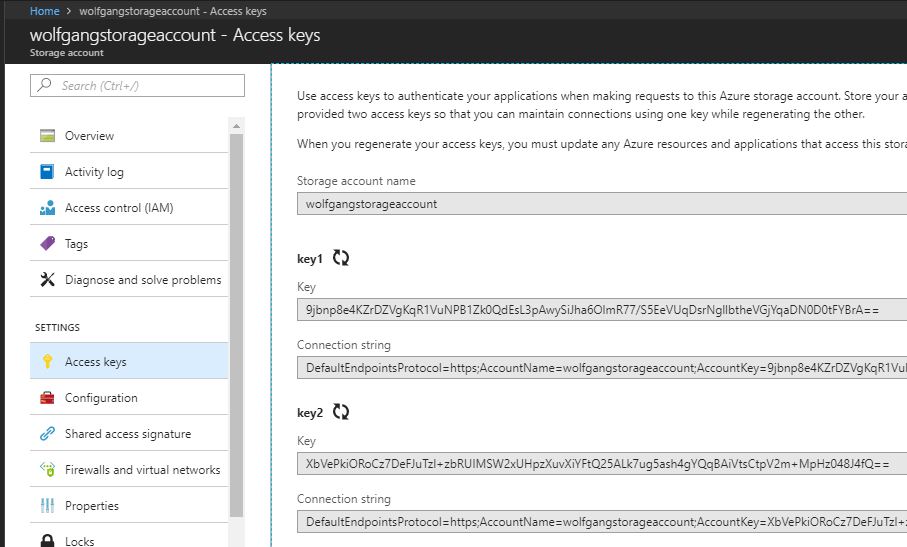
Task: Click the paragraph starting 'When you regenerate'
Action: click(602, 144)
